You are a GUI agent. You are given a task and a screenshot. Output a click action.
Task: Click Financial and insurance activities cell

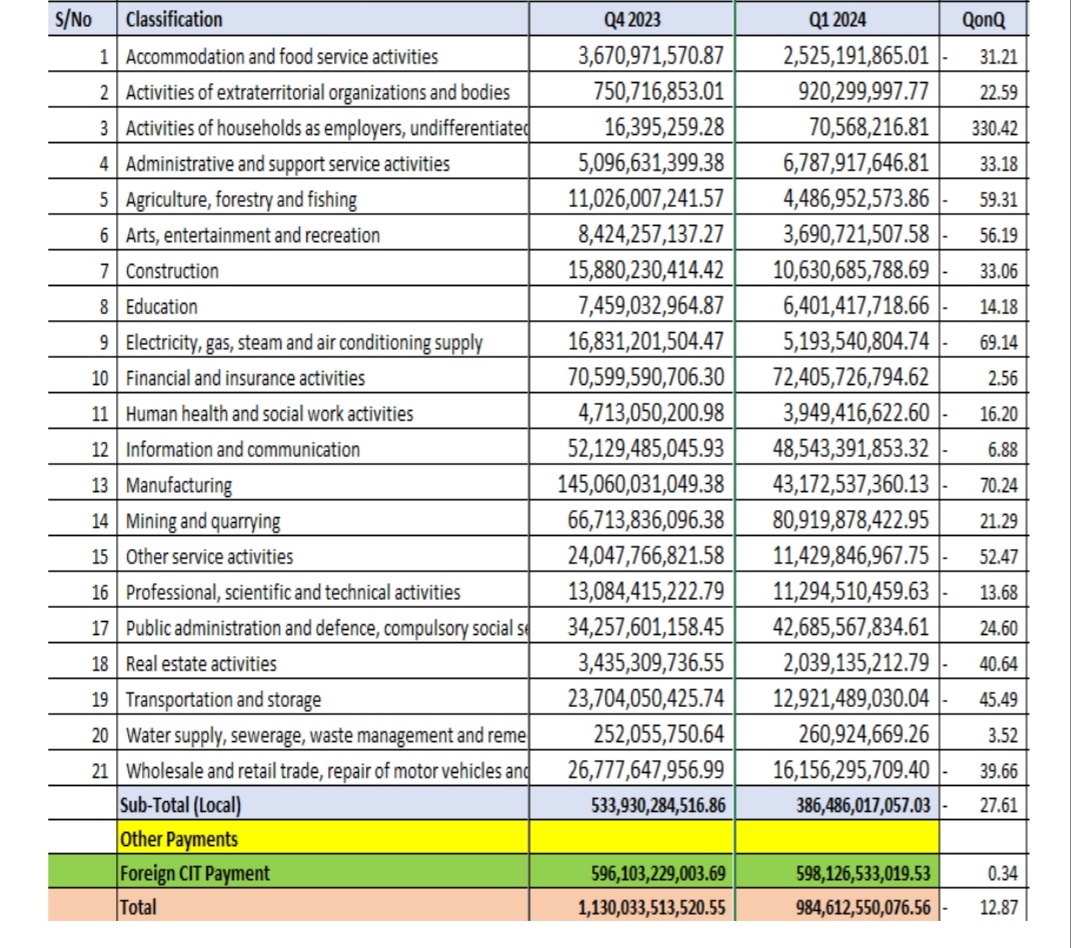tap(245, 378)
